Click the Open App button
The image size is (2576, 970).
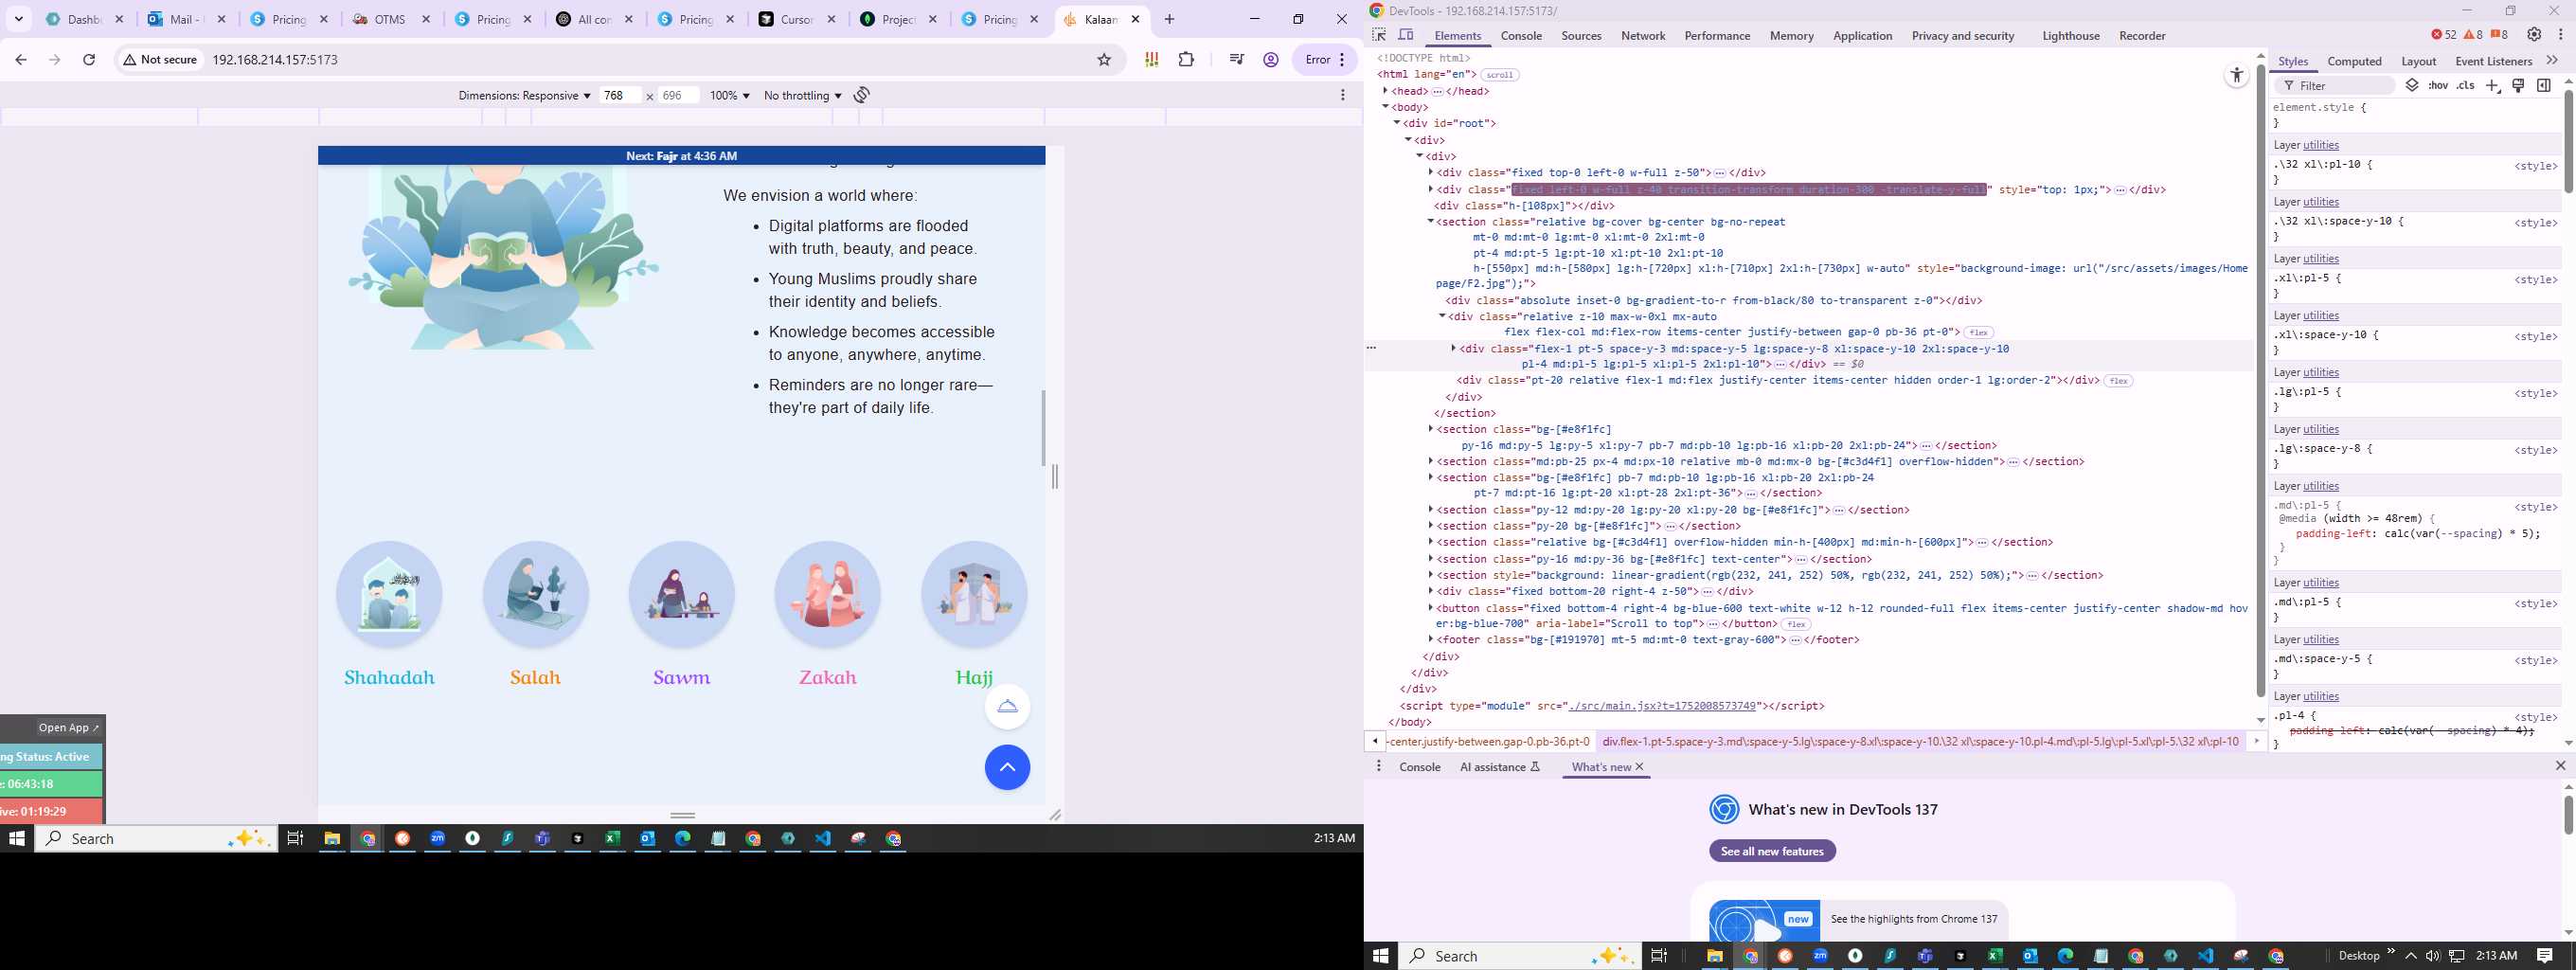pyautogui.click(x=69, y=727)
